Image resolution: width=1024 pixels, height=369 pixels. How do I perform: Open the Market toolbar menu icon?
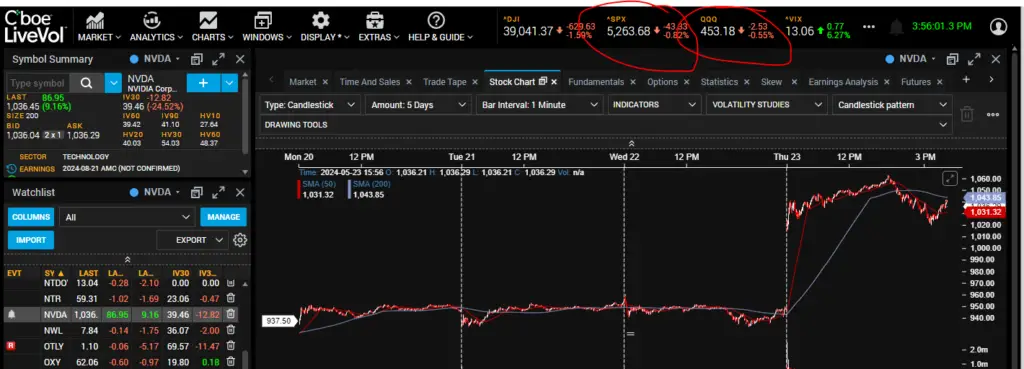pos(96,20)
